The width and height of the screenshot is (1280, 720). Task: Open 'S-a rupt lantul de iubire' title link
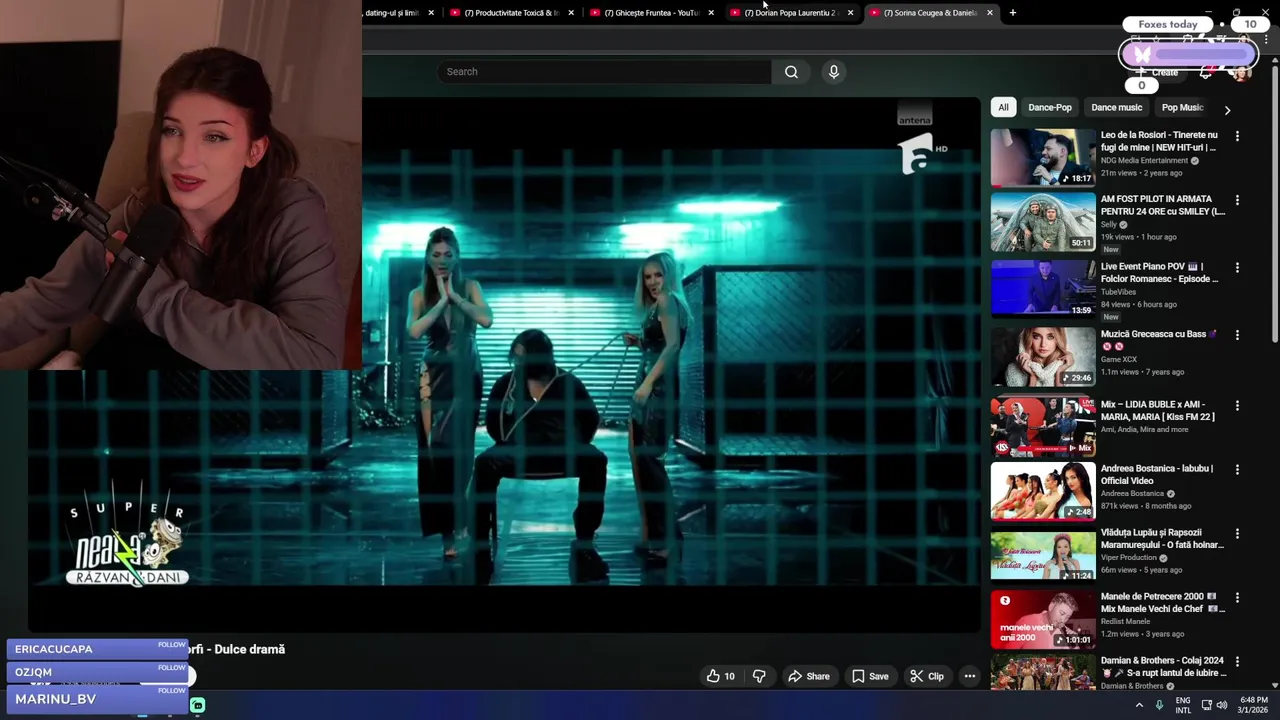1164,667
